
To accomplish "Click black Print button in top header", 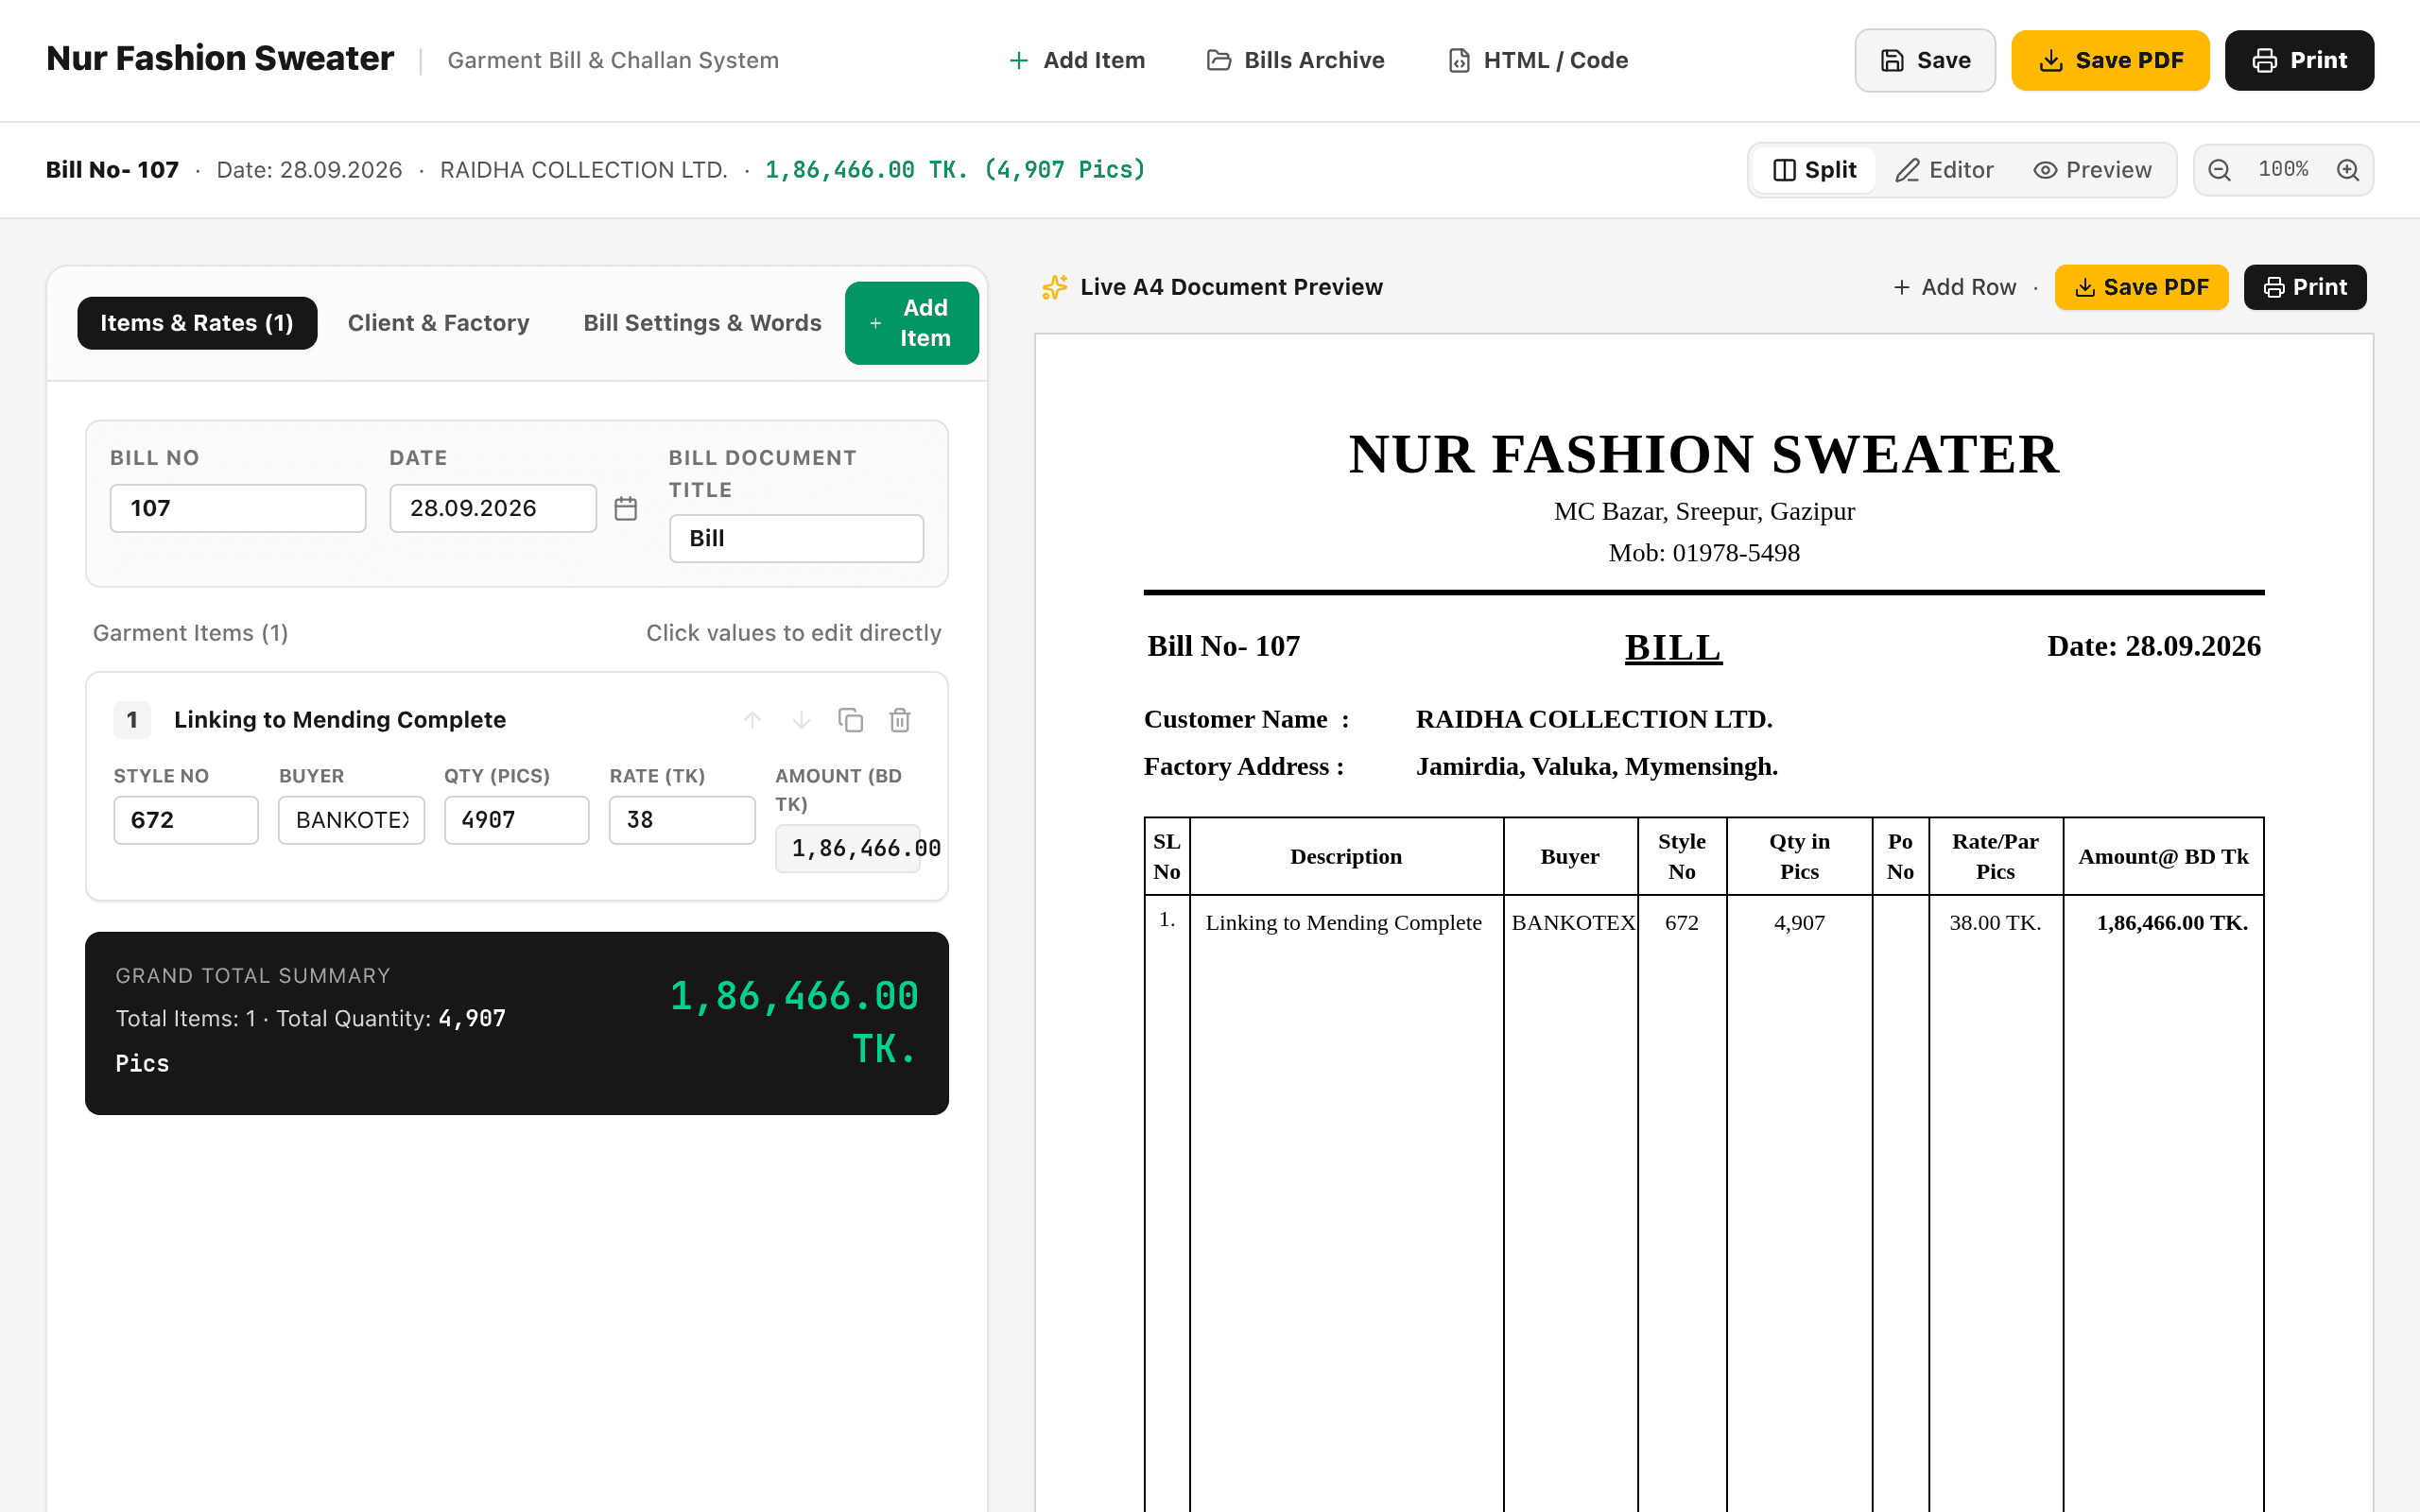I will click(x=2299, y=60).
